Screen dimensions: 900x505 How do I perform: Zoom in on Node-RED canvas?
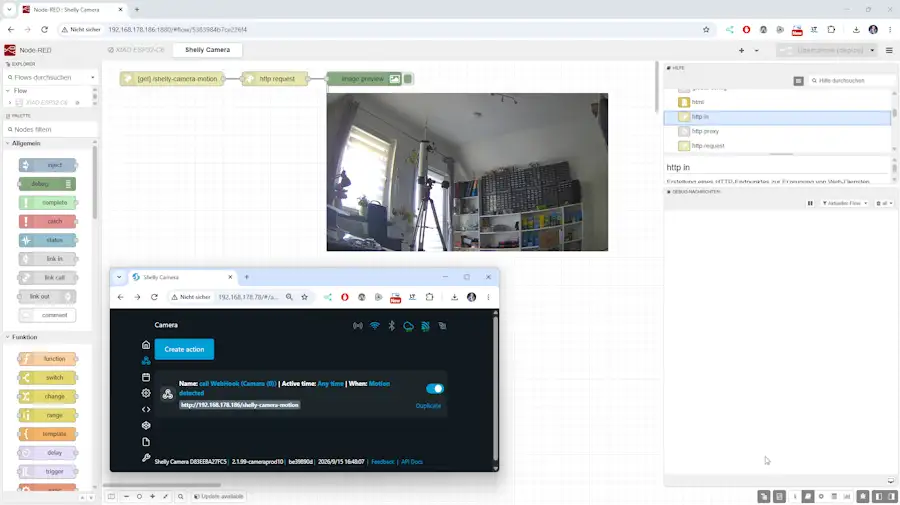[x=152, y=496]
